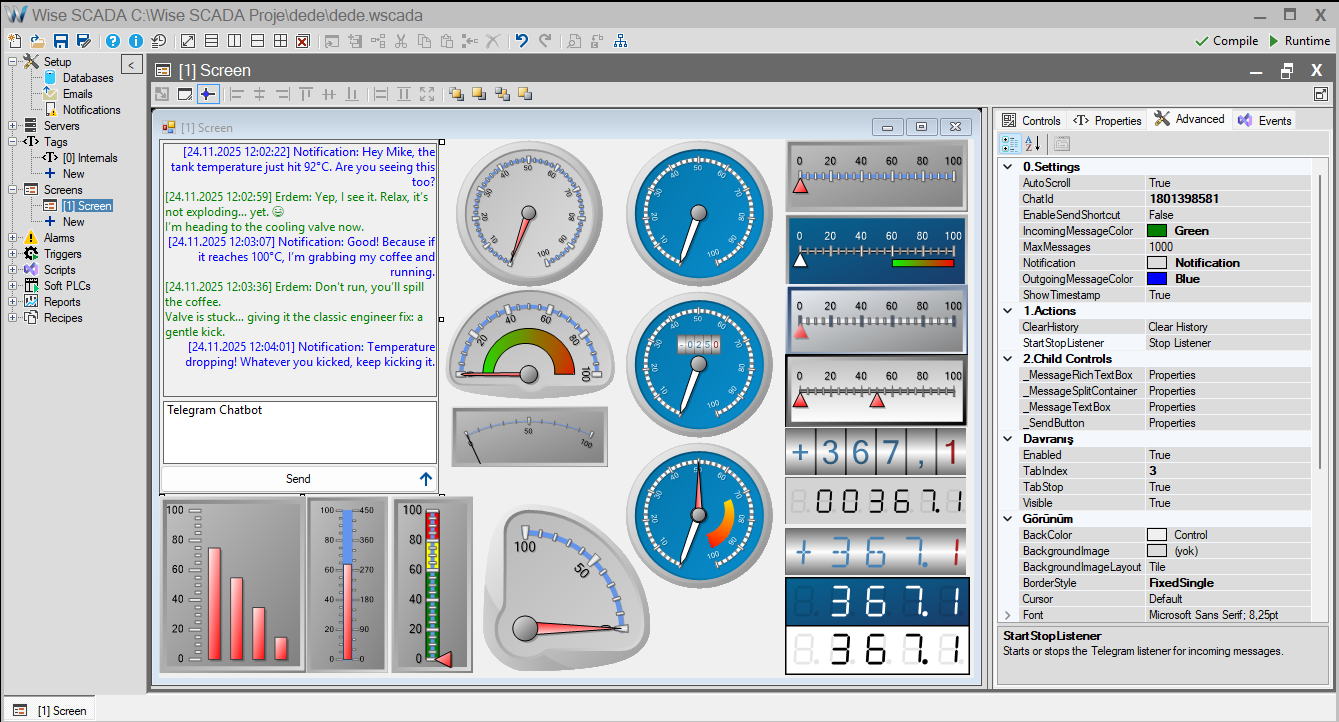Open the Help question mark icon
Screen dimensions: 1339x722
pyautogui.click(x=113, y=41)
